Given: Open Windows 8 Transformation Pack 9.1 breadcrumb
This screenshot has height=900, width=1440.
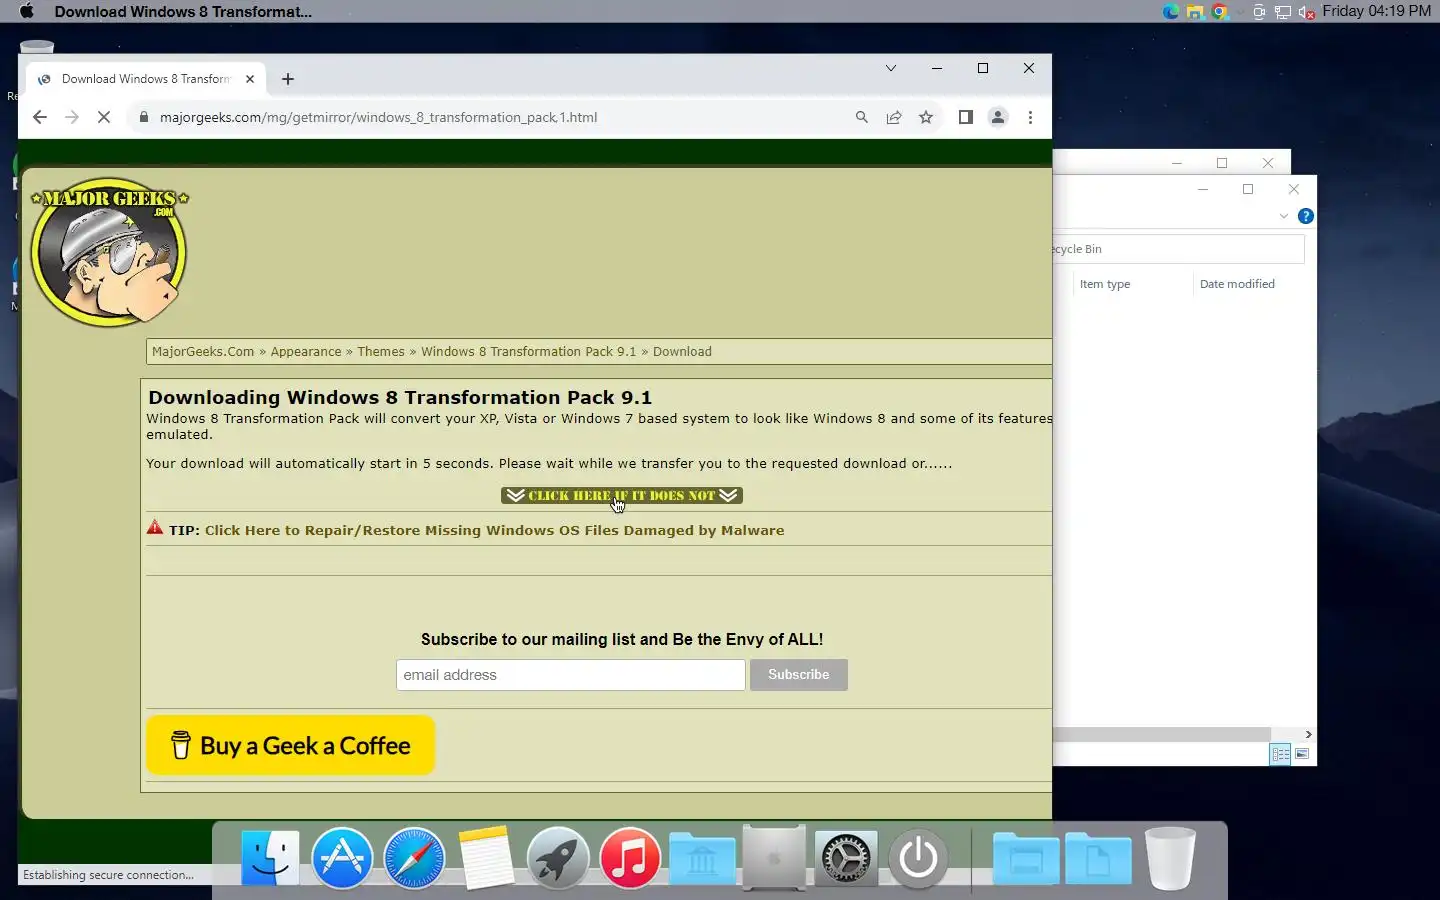Looking at the screenshot, I should (528, 352).
